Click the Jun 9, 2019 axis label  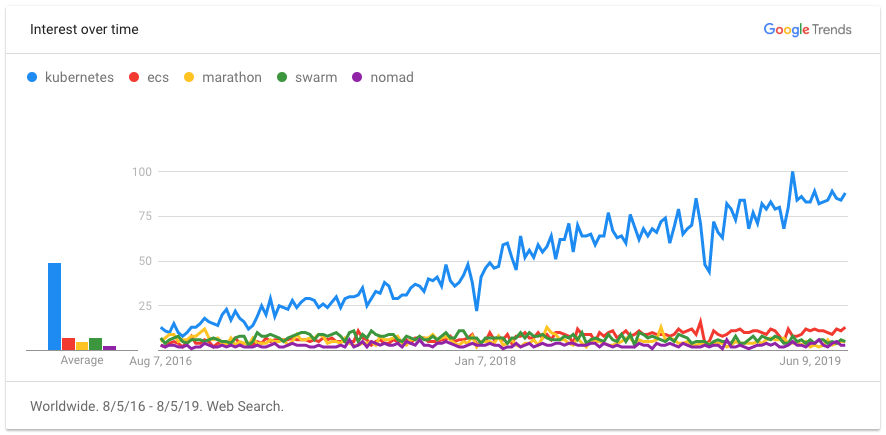[x=809, y=361]
